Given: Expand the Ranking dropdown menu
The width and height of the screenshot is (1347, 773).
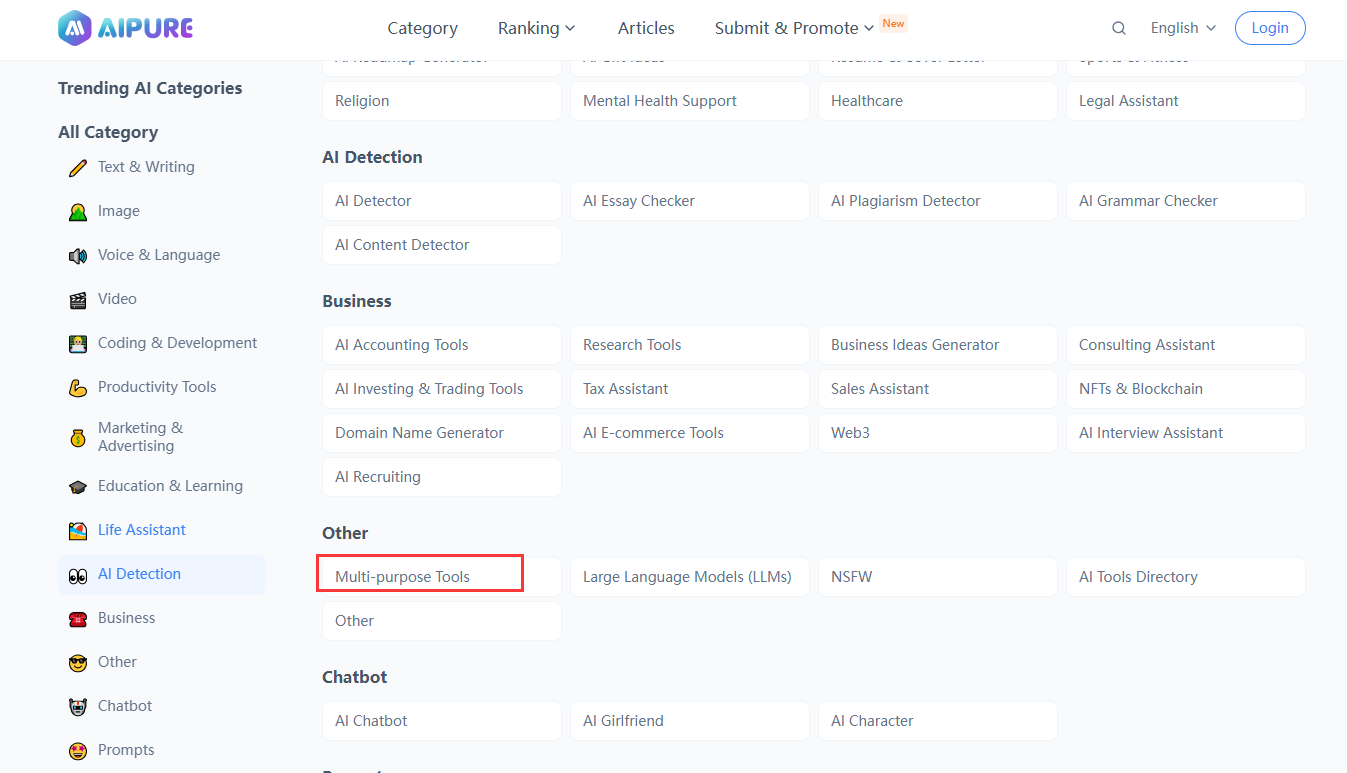Looking at the screenshot, I should 537,28.
